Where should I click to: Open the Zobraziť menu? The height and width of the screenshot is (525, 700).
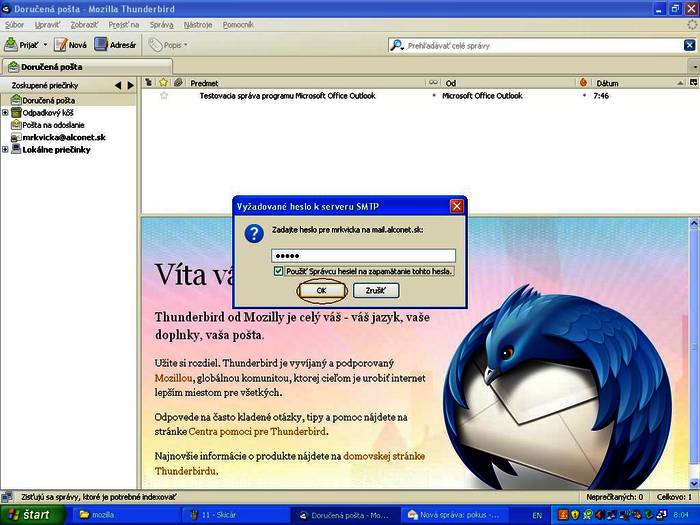coord(84,25)
